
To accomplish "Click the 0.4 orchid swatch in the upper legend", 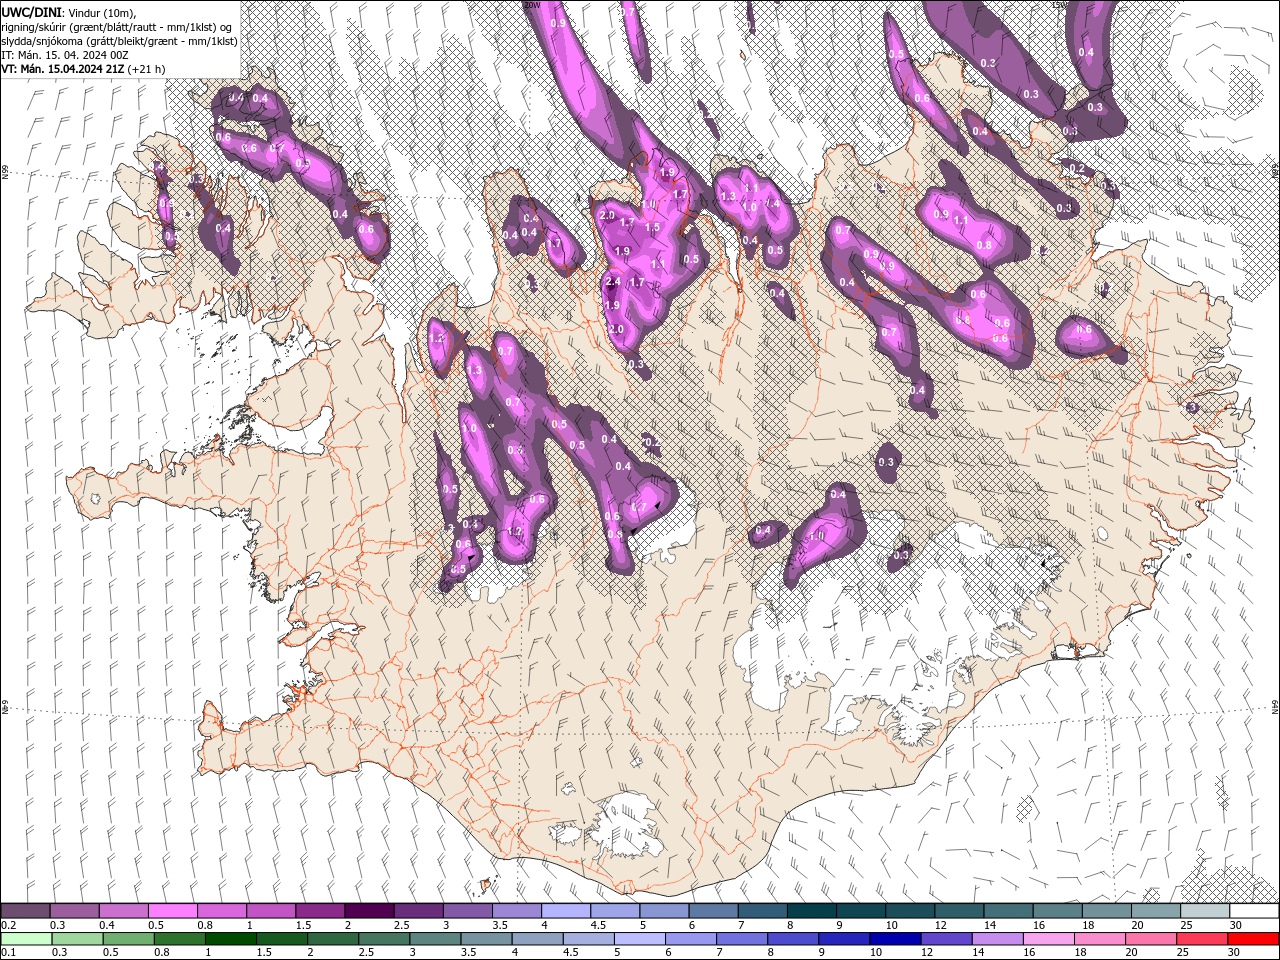I will [123, 911].
